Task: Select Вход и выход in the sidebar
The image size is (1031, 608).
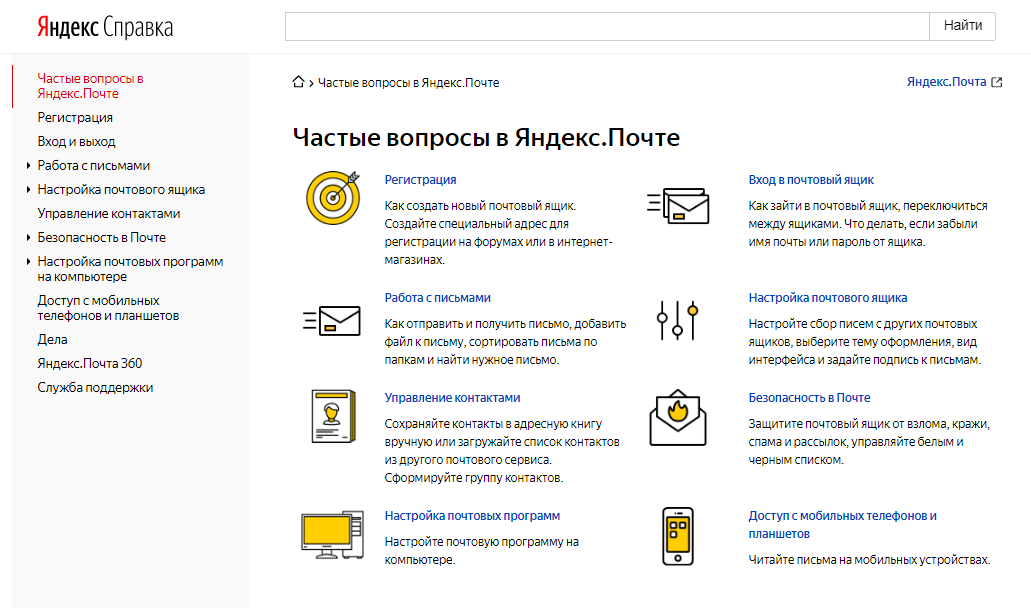Action: [x=76, y=142]
